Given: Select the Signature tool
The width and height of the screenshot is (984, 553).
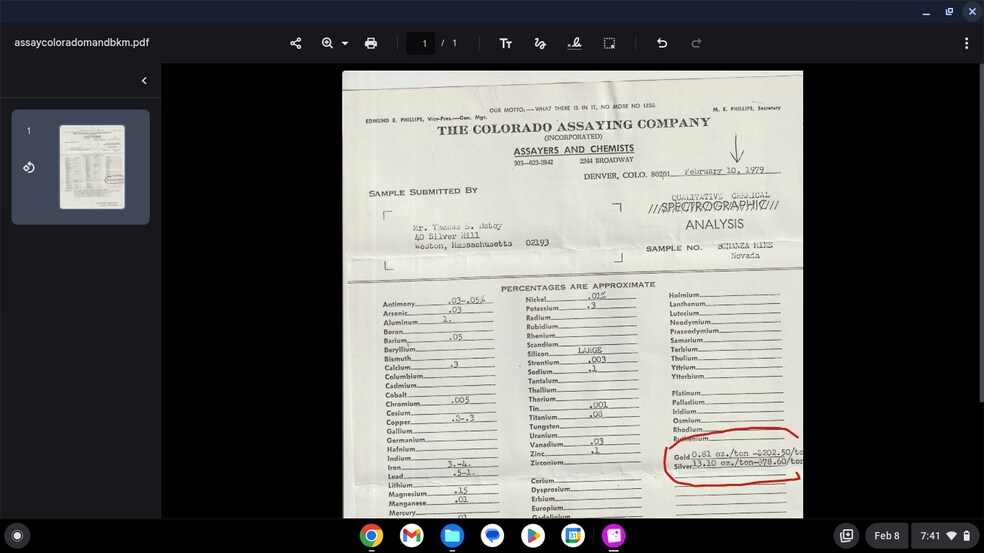Looking at the screenshot, I should [x=574, y=43].
